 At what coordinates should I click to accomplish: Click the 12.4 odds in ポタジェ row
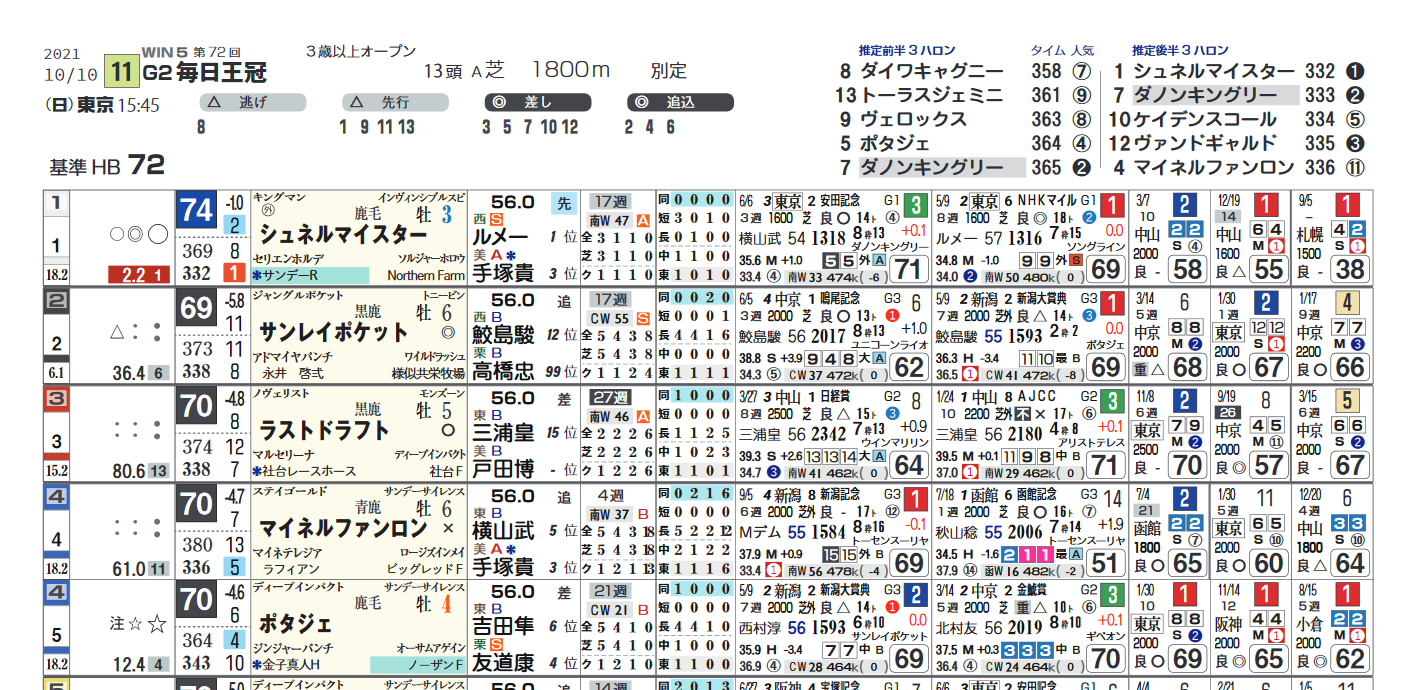[x=130, y=664]
